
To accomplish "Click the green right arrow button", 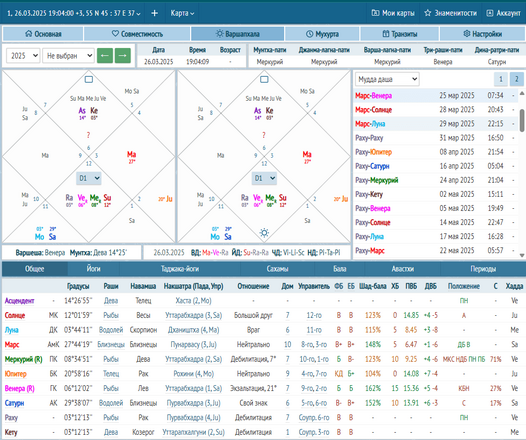I will click(123, 55).
